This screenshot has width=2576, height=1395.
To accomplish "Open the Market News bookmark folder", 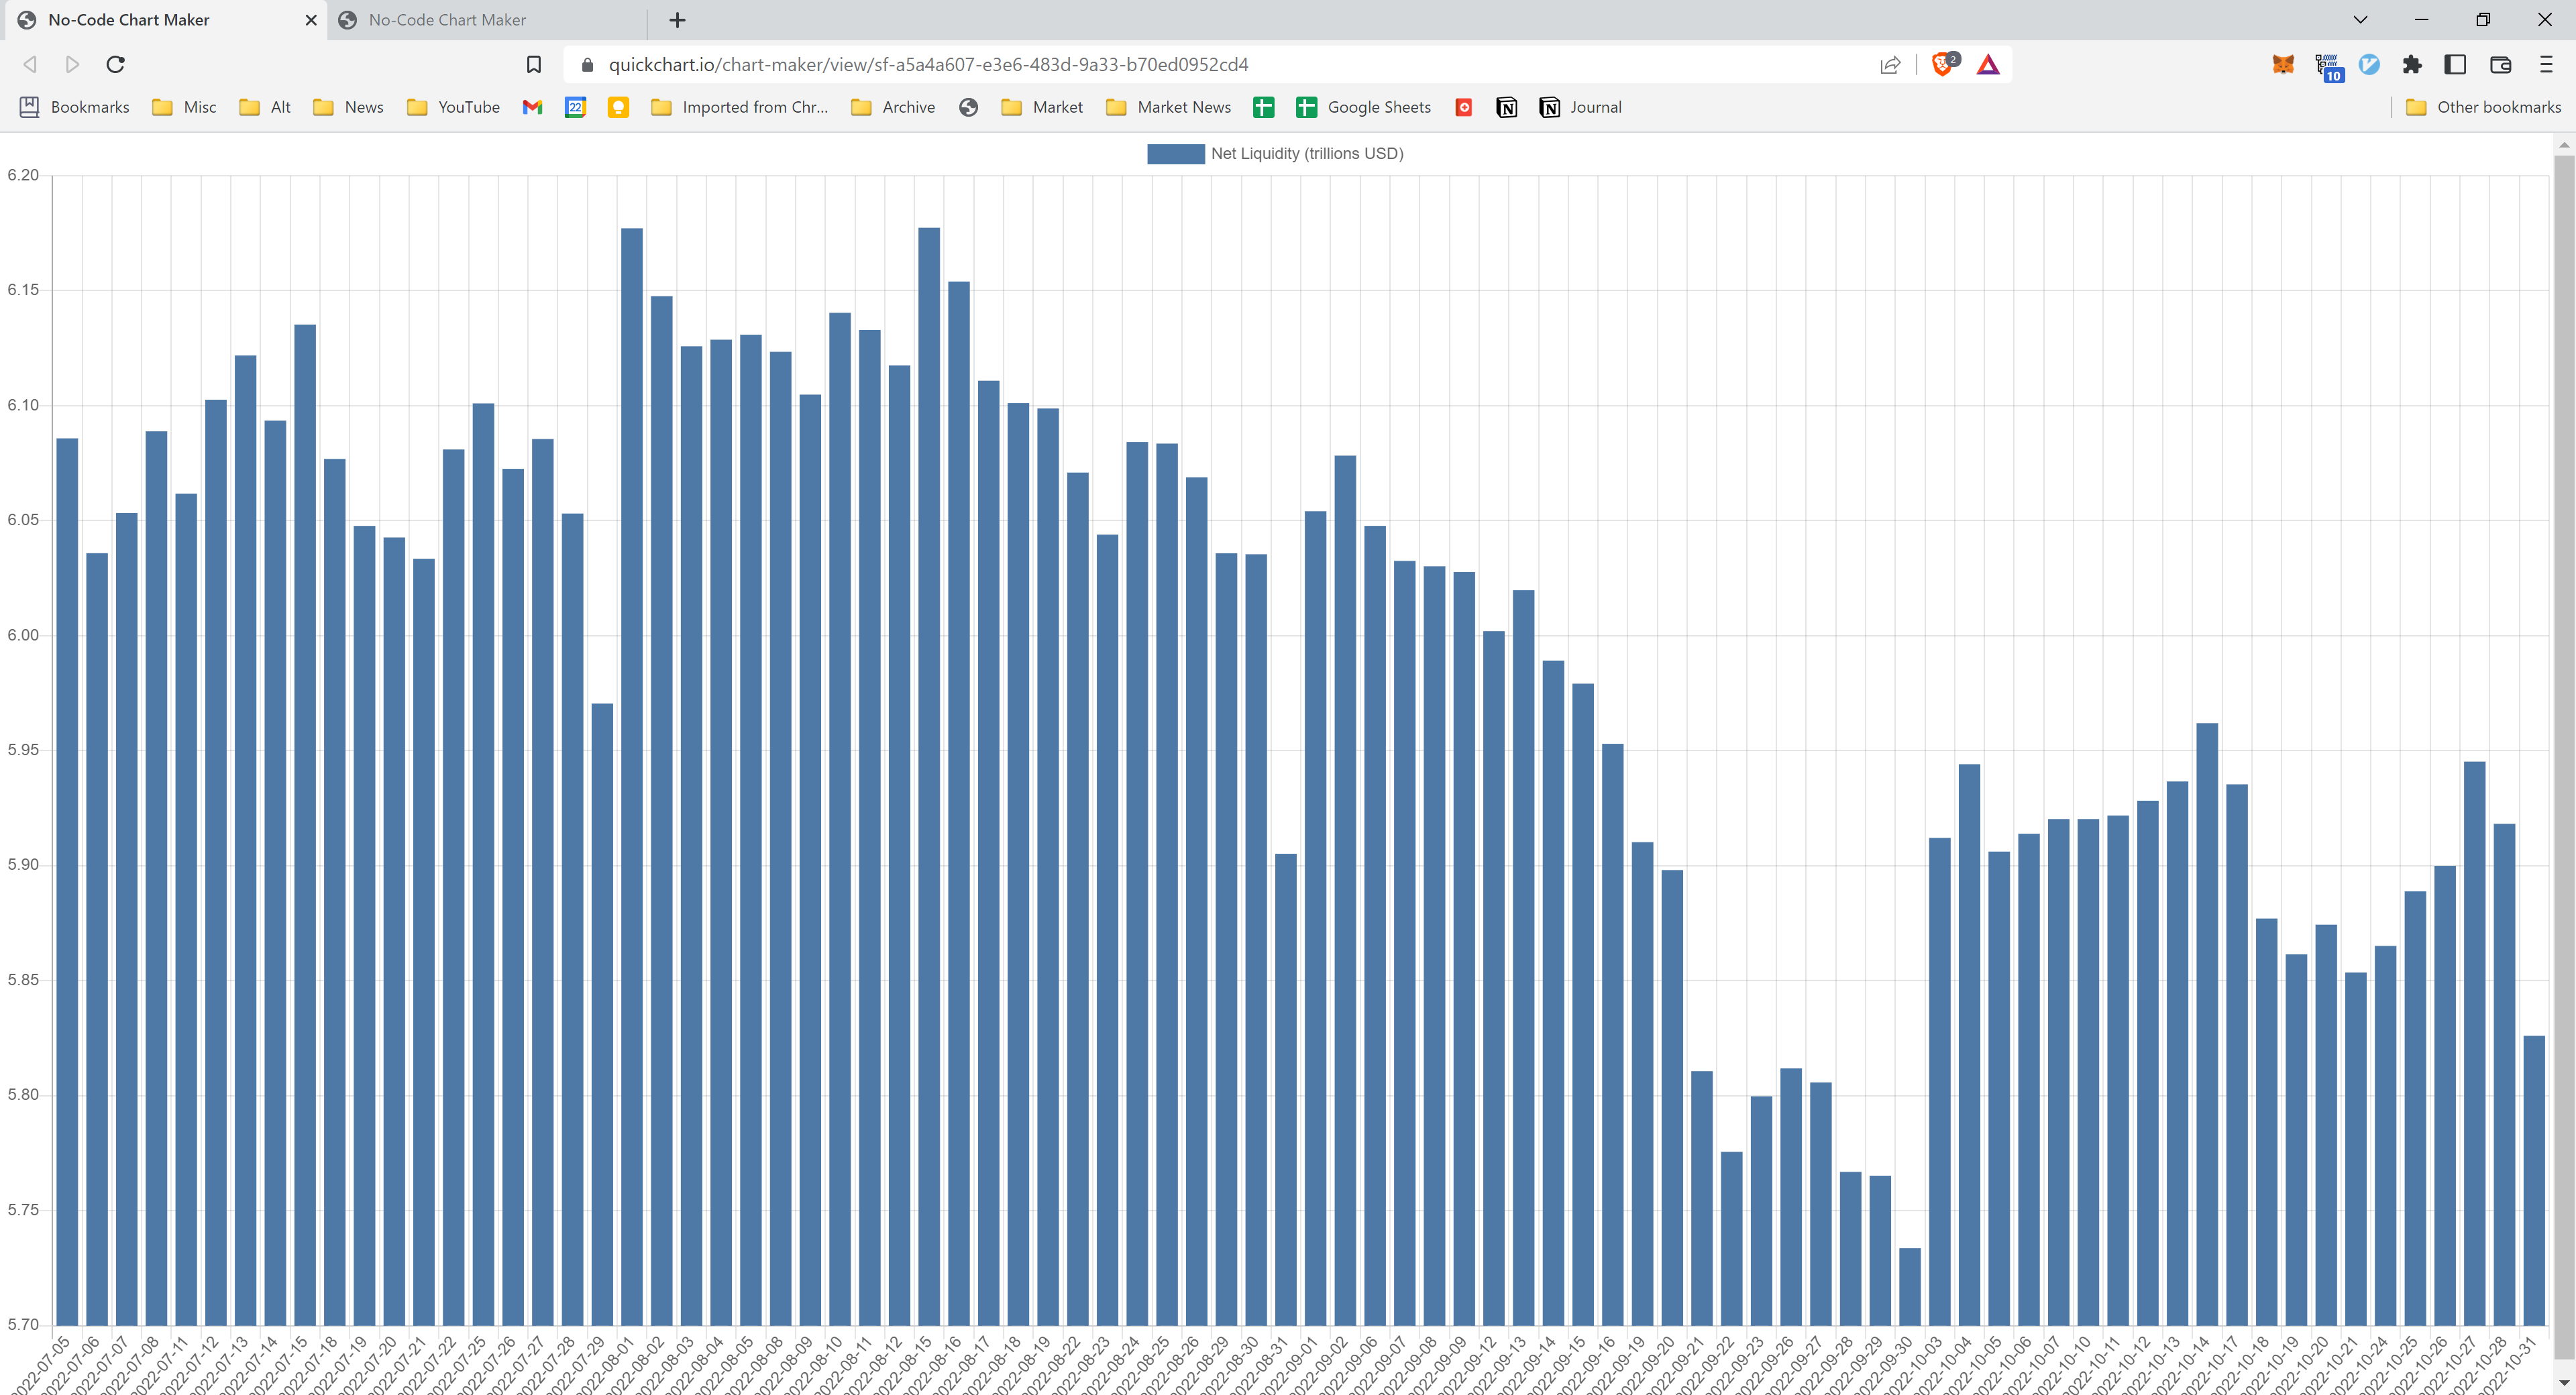I will 1168,107.
